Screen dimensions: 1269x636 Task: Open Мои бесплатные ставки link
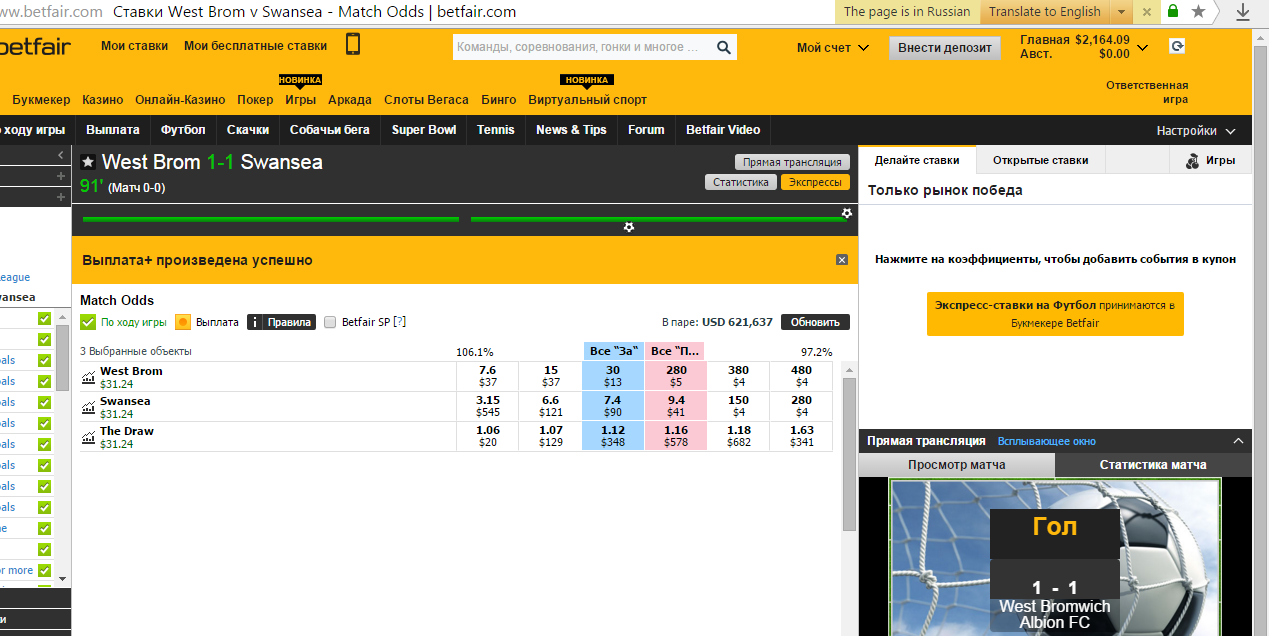coord(255,46)
